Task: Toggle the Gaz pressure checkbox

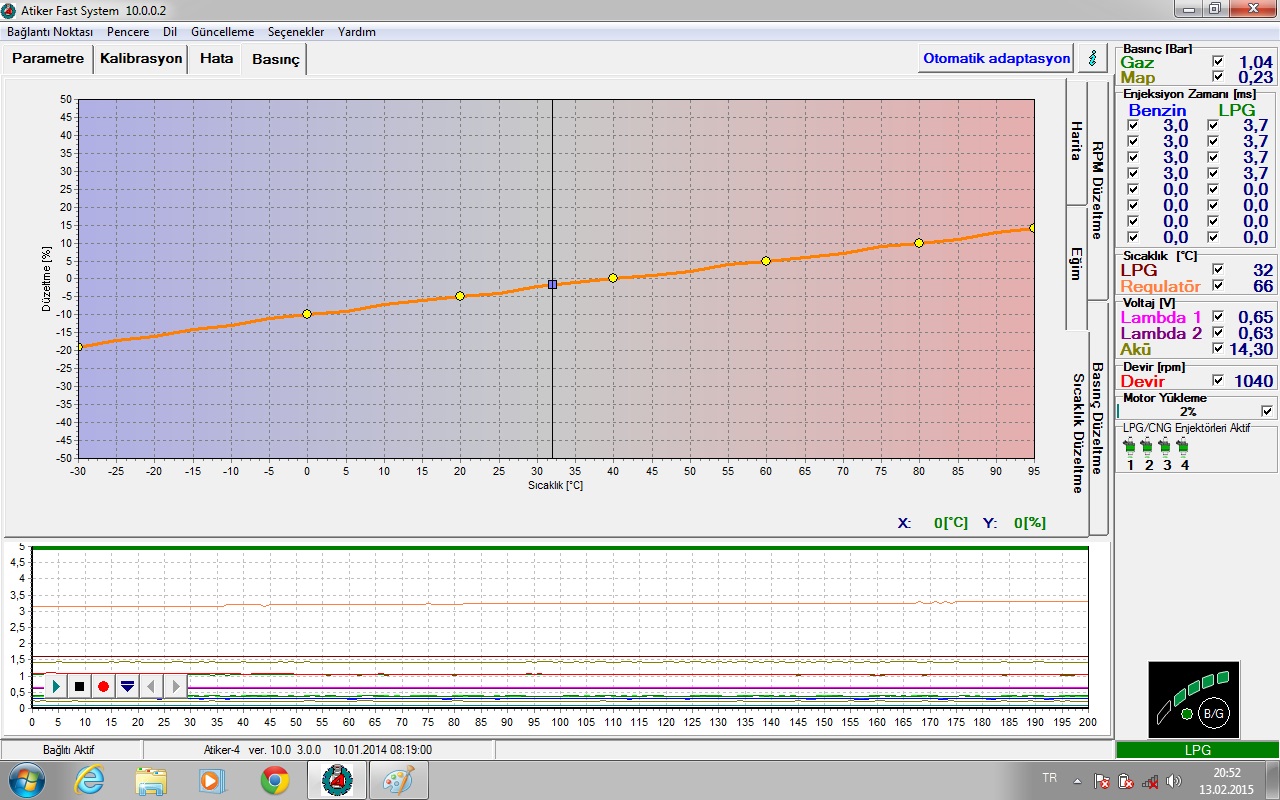Action: [x=1217, y=61]
